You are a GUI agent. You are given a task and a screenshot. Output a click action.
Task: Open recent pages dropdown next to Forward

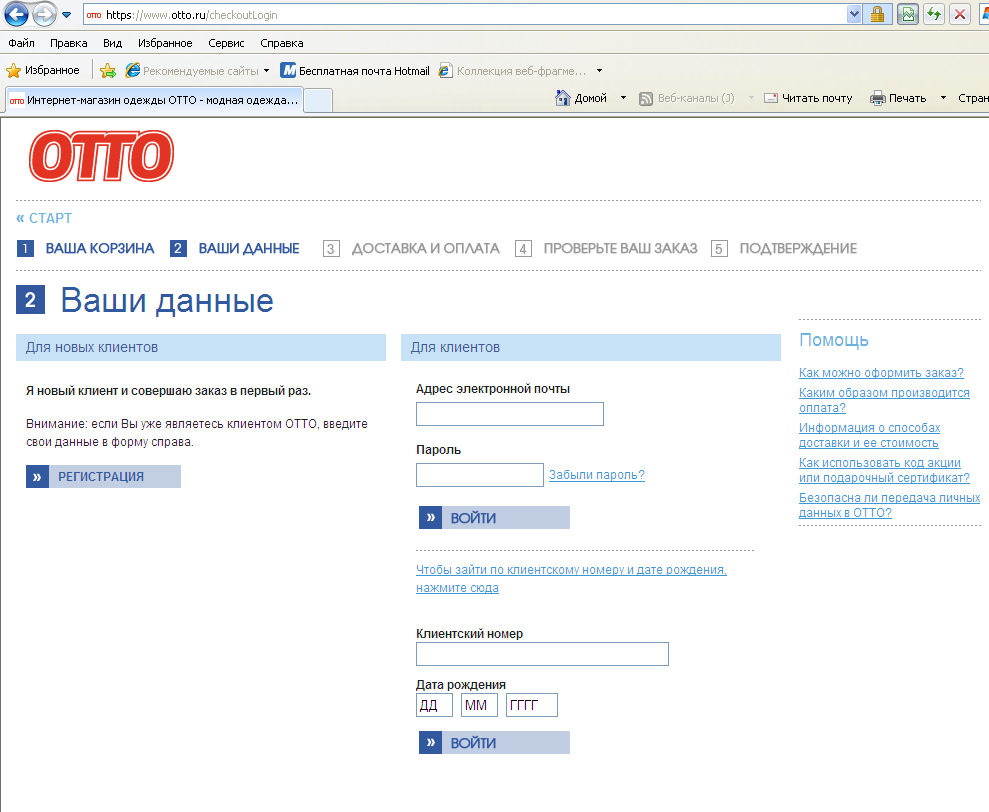(x=67, y=15)
